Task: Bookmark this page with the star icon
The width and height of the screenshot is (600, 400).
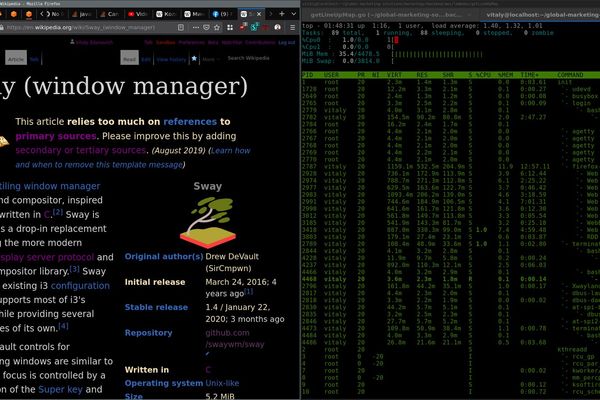Action: coord(217,28)
